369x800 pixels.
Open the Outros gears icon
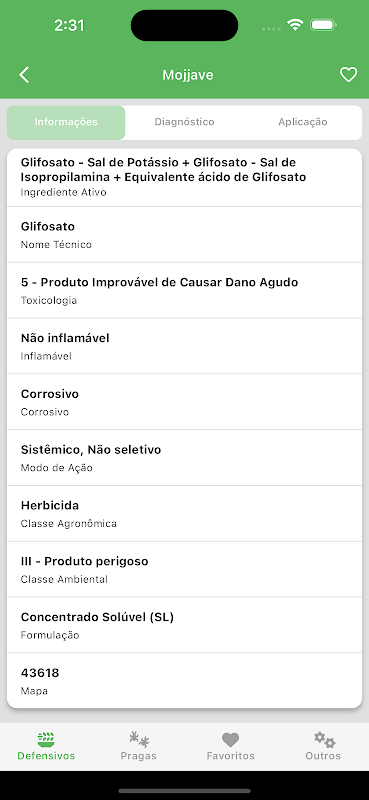coord(324,739)
